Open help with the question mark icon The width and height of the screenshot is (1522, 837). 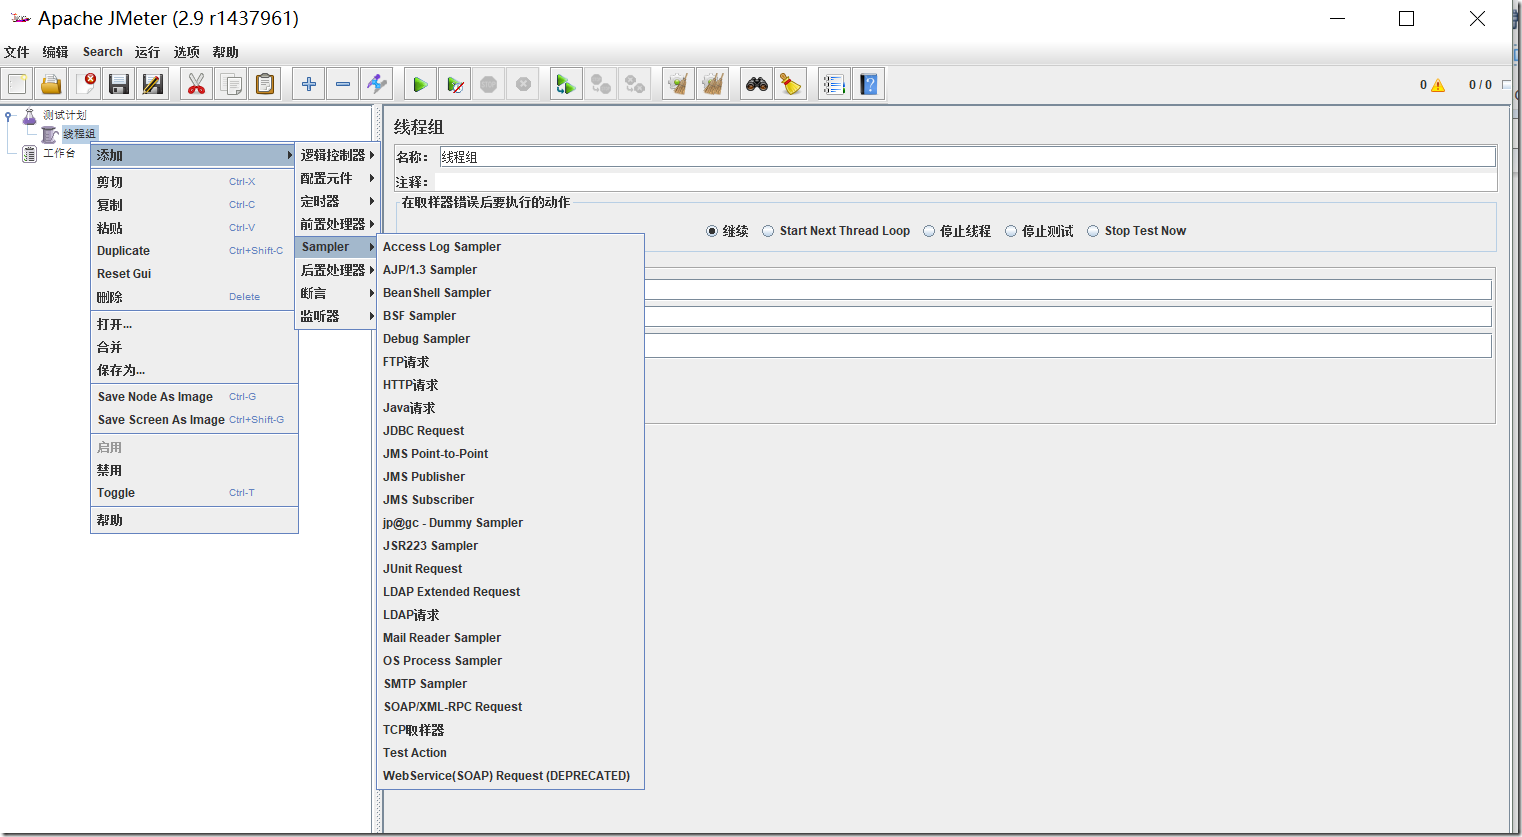868,84
